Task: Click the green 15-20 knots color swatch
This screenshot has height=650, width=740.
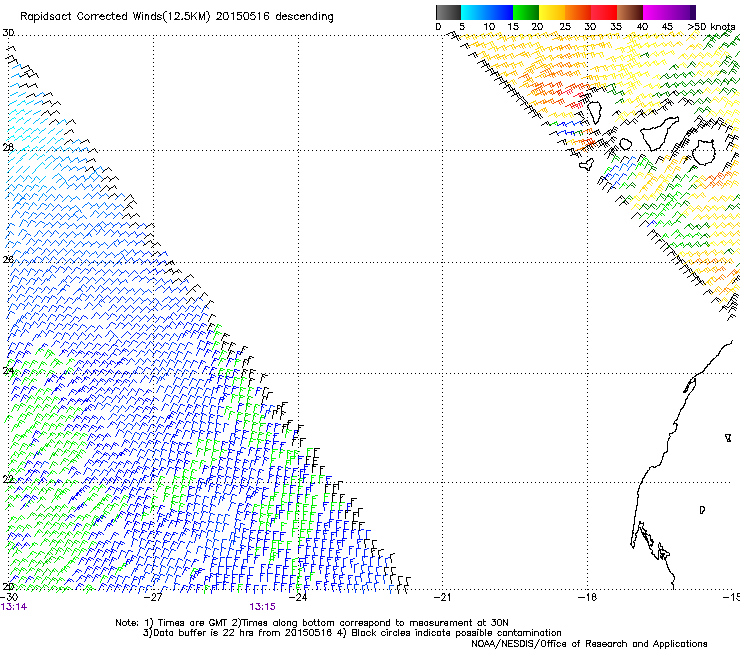Action: pos(526,12)
